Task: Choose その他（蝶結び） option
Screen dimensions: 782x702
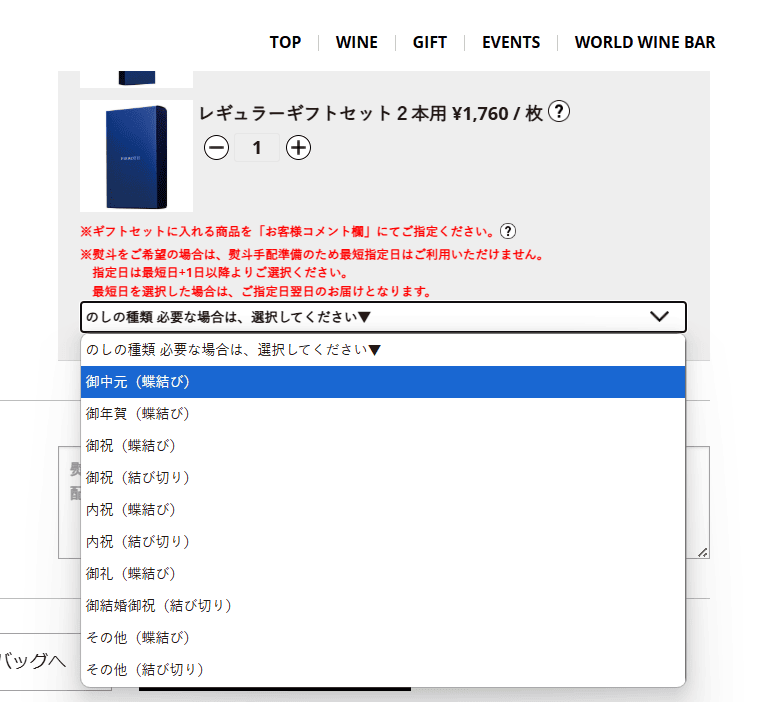Action: click(383, 638)
